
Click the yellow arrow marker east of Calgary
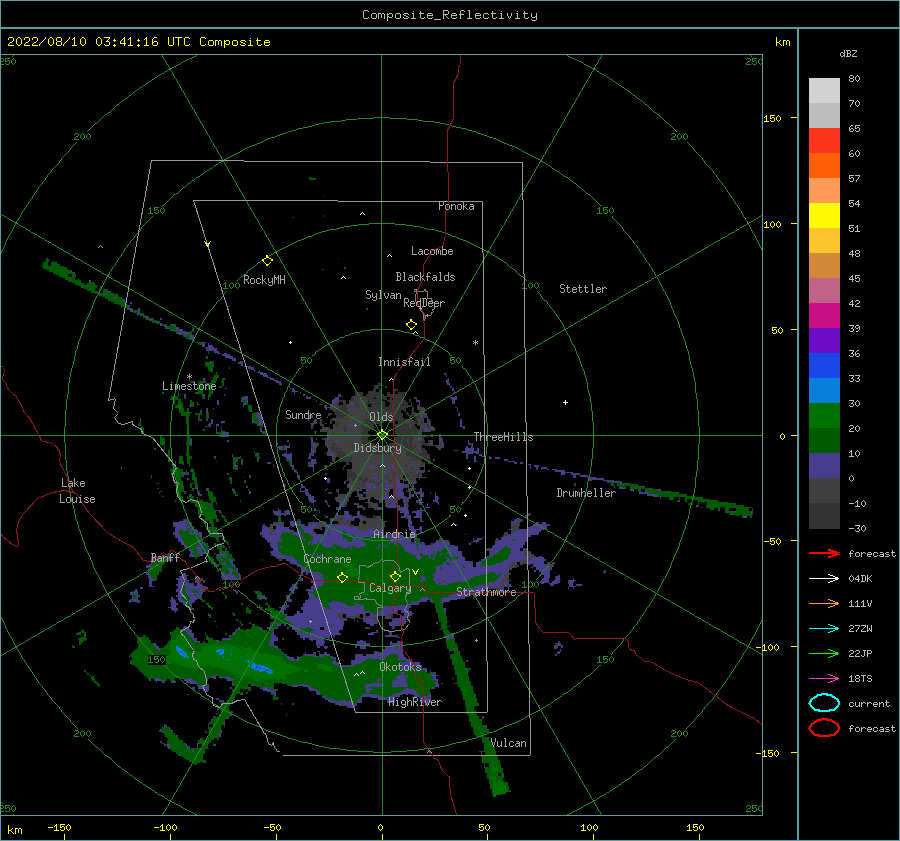416,572
